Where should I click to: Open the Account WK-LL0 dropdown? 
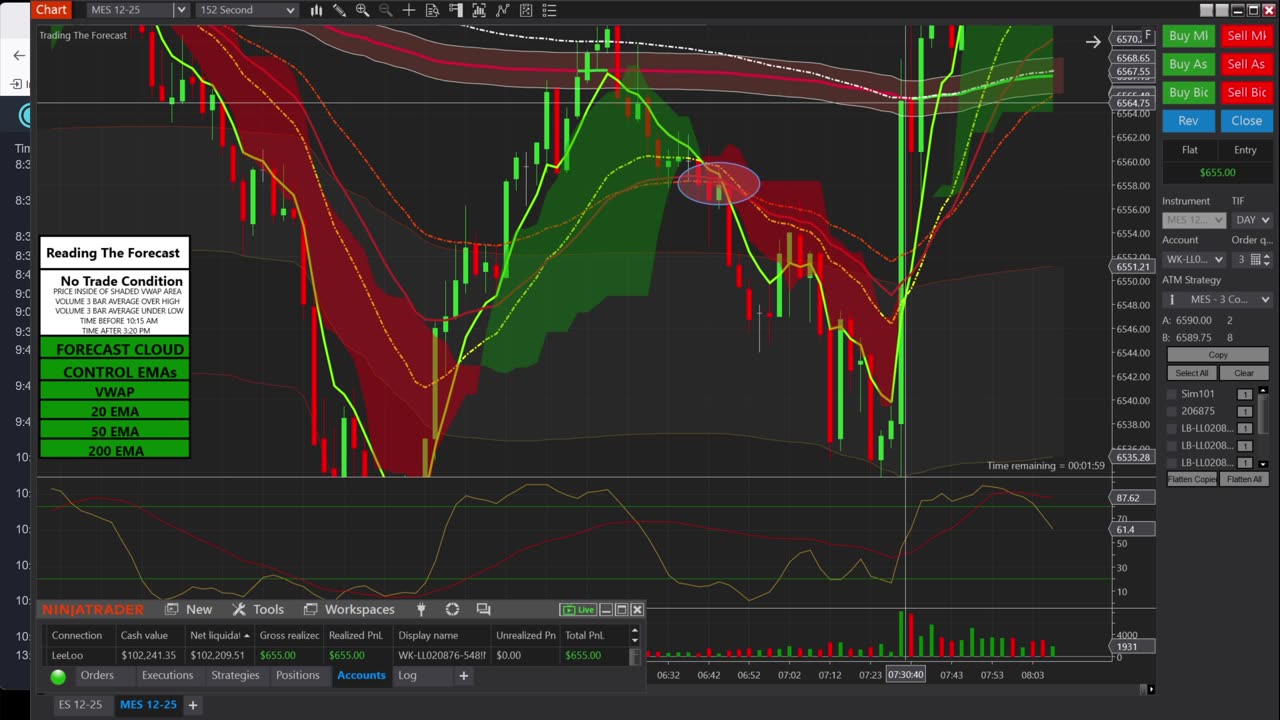(x=1193, y=259)
